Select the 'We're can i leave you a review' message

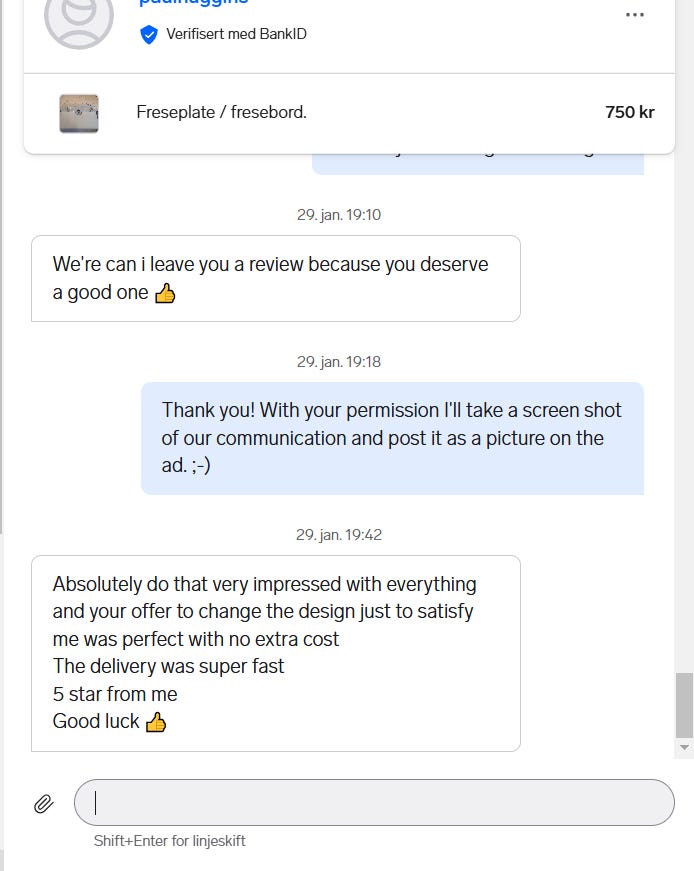(276, 278)
